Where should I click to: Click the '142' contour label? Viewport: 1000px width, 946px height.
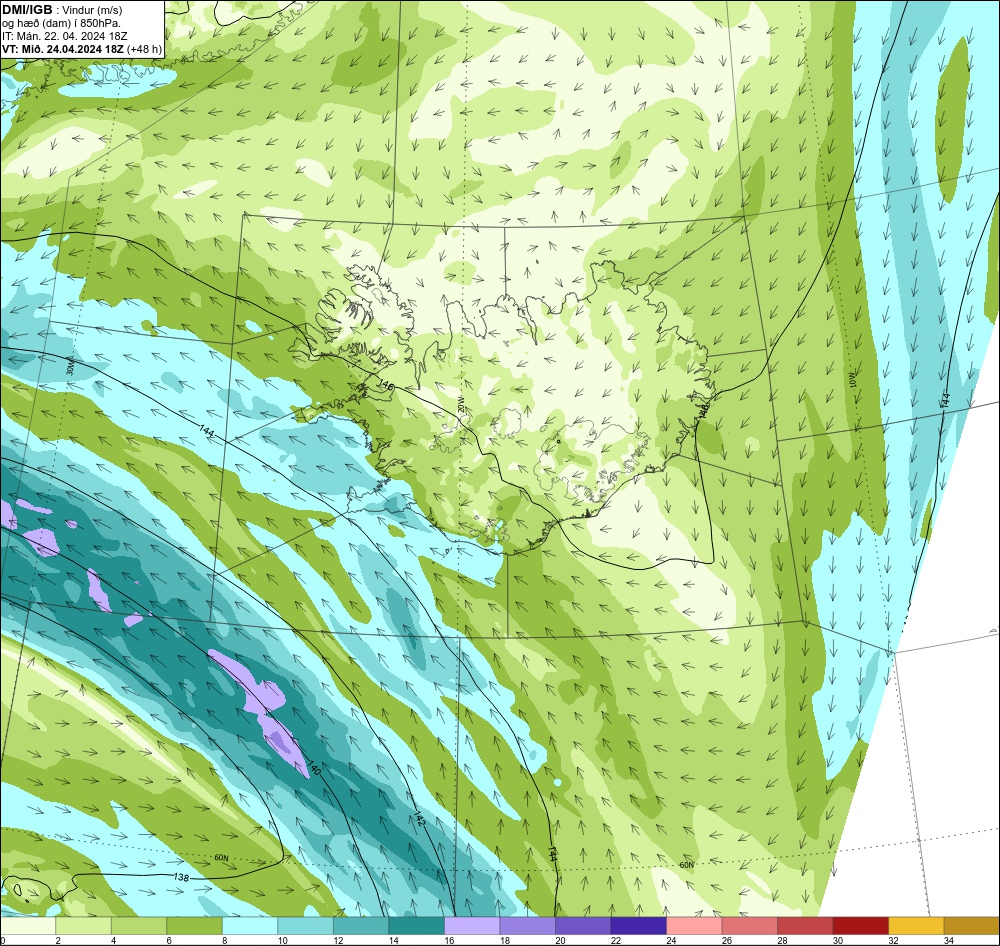point(420,819)
